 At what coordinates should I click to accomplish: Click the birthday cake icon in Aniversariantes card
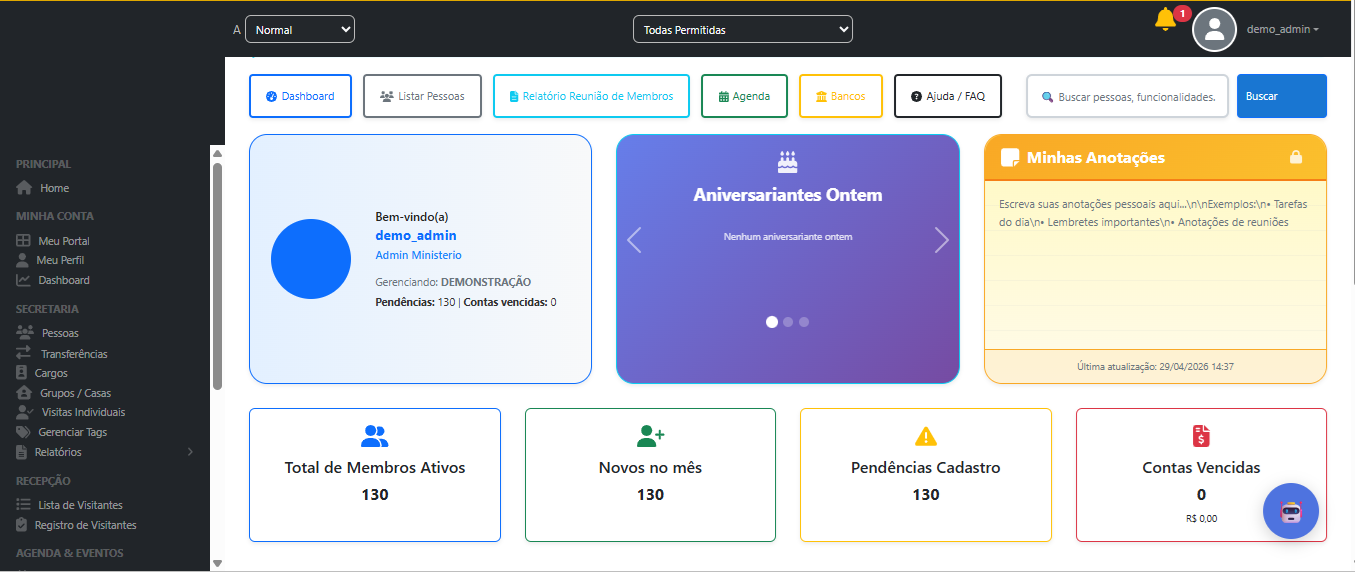point(788,161)
